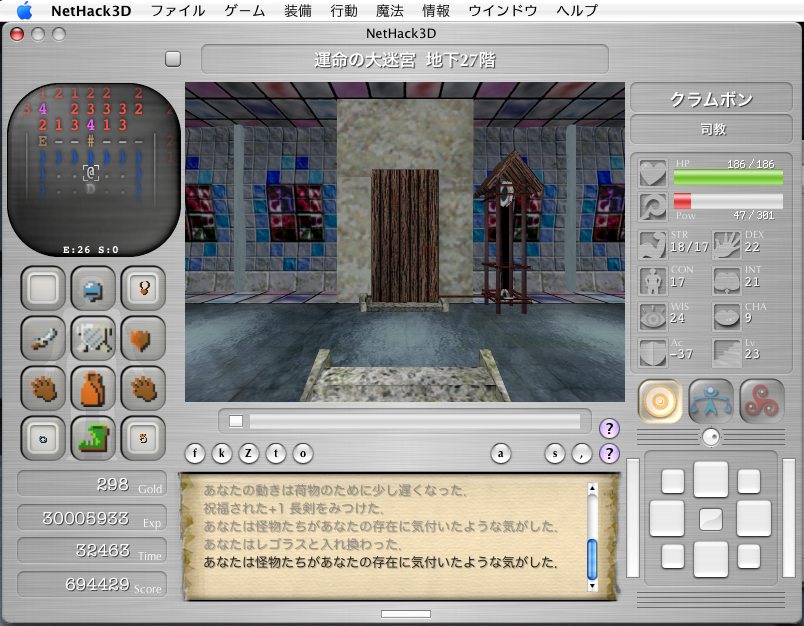Move east with the right direction pad button

(754, 519)
